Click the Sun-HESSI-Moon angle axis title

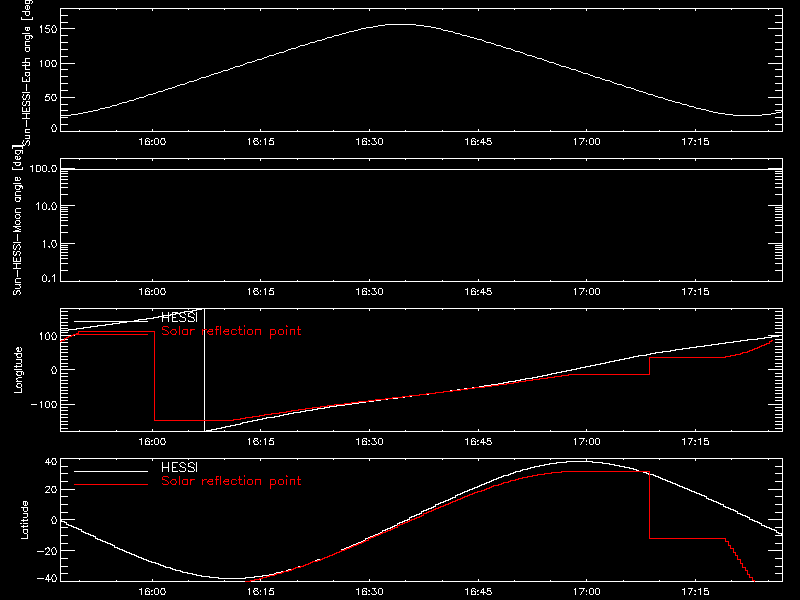point(17,220)
